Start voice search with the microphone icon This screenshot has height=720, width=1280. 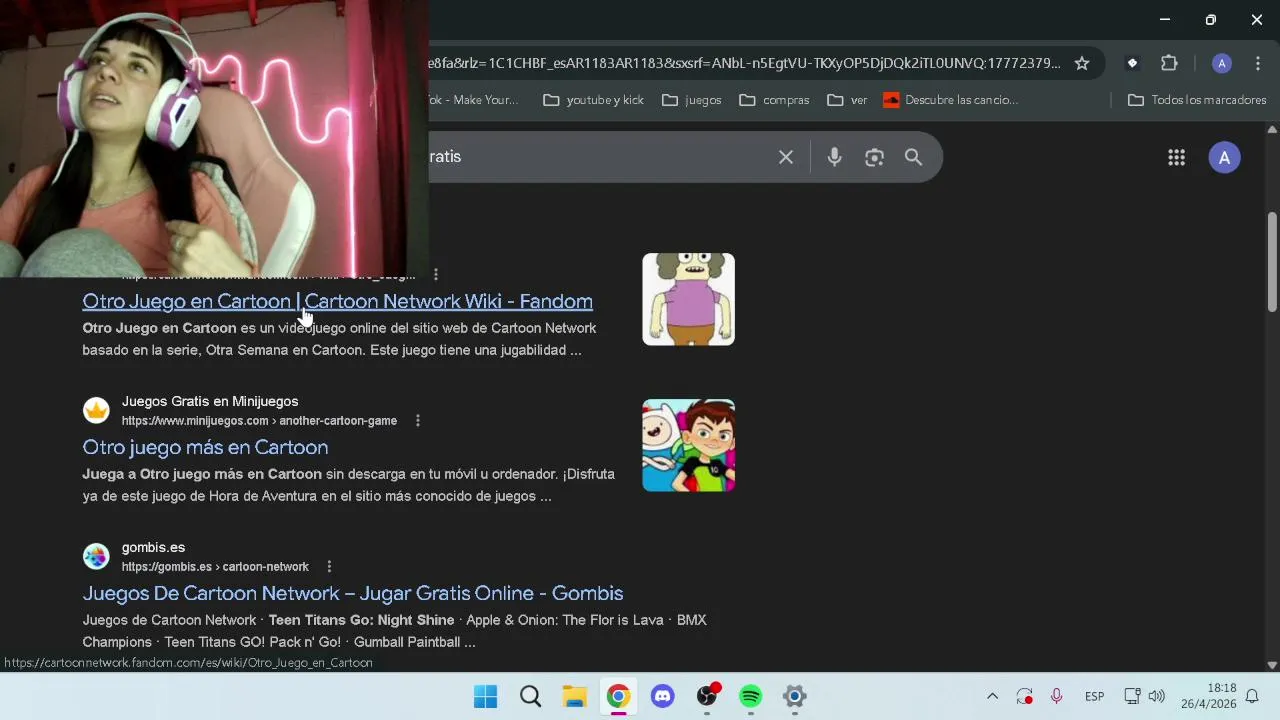(834, 157)
